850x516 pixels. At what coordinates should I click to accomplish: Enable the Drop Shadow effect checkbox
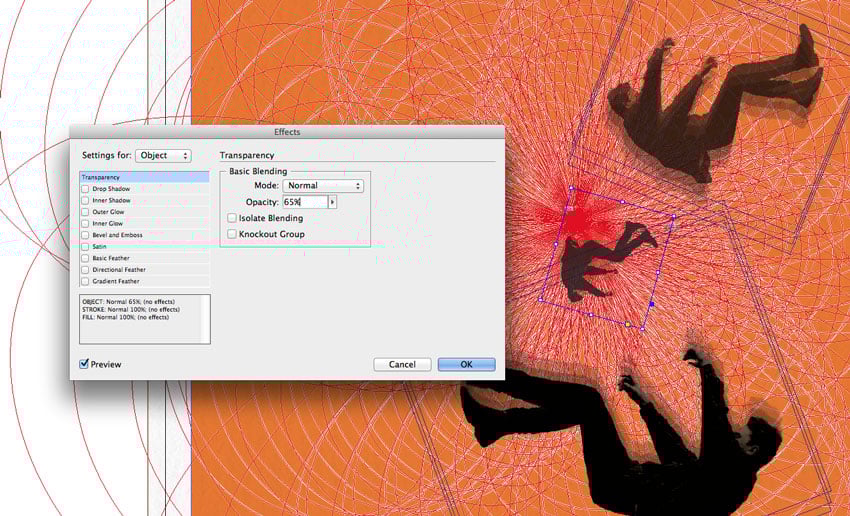(x=85, y=189)
